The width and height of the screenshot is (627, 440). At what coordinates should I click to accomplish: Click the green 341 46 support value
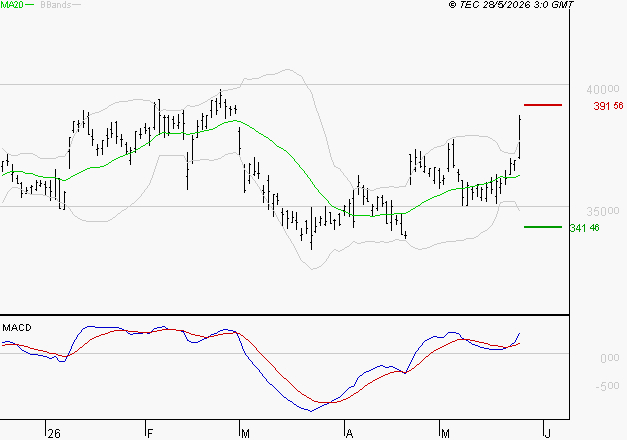click(x=584, y=228)
